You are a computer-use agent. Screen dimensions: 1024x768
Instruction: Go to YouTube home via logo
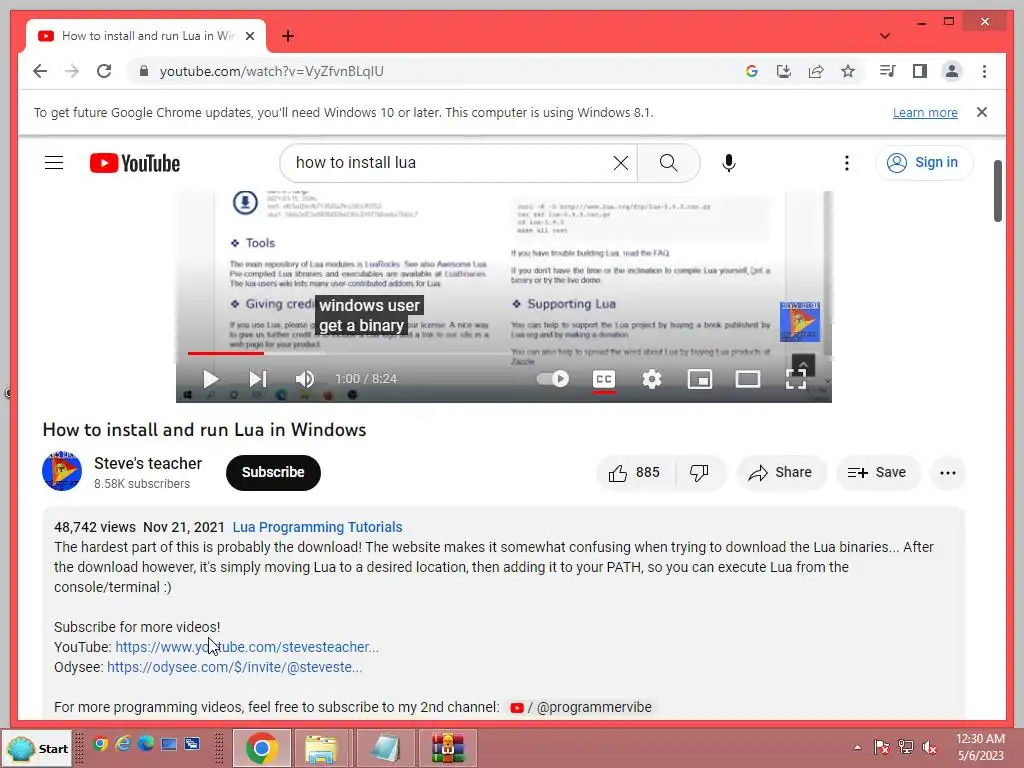pos(135,163)
